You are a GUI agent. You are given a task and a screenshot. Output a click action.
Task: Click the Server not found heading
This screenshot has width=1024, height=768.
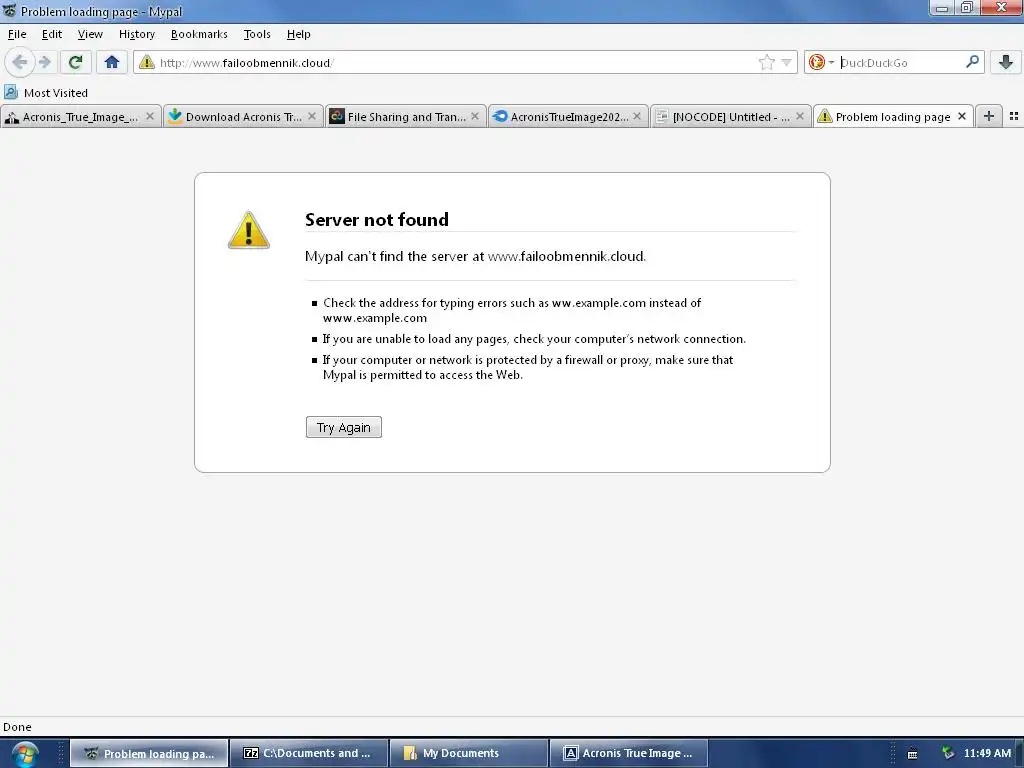click(377, 219)
